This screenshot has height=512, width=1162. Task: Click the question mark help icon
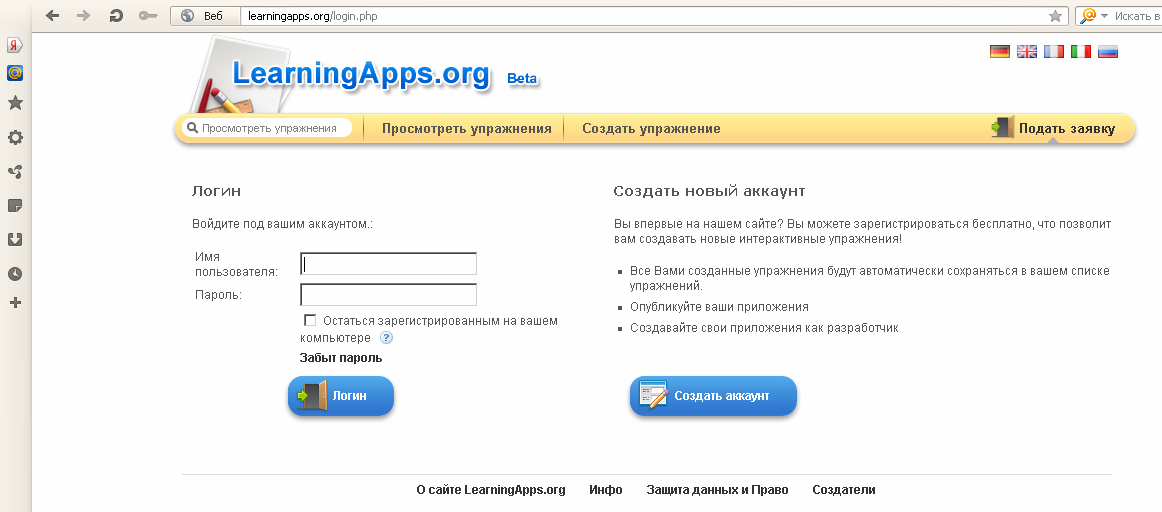click(x=386, y=338)
